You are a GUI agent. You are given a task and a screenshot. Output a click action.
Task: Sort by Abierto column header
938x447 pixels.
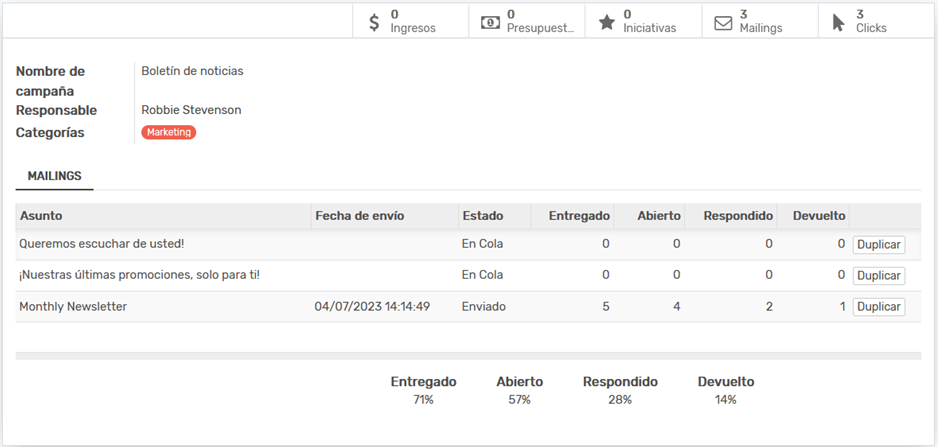659,216
